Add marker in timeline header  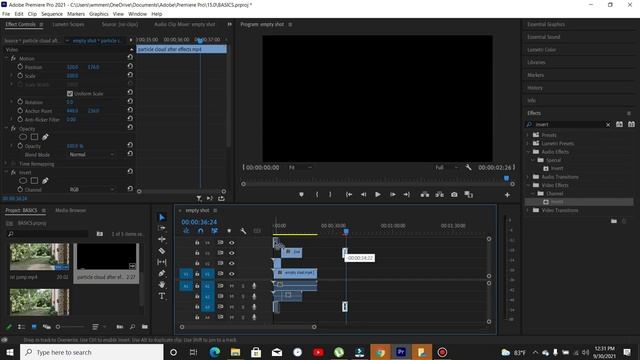pos(229,231)
